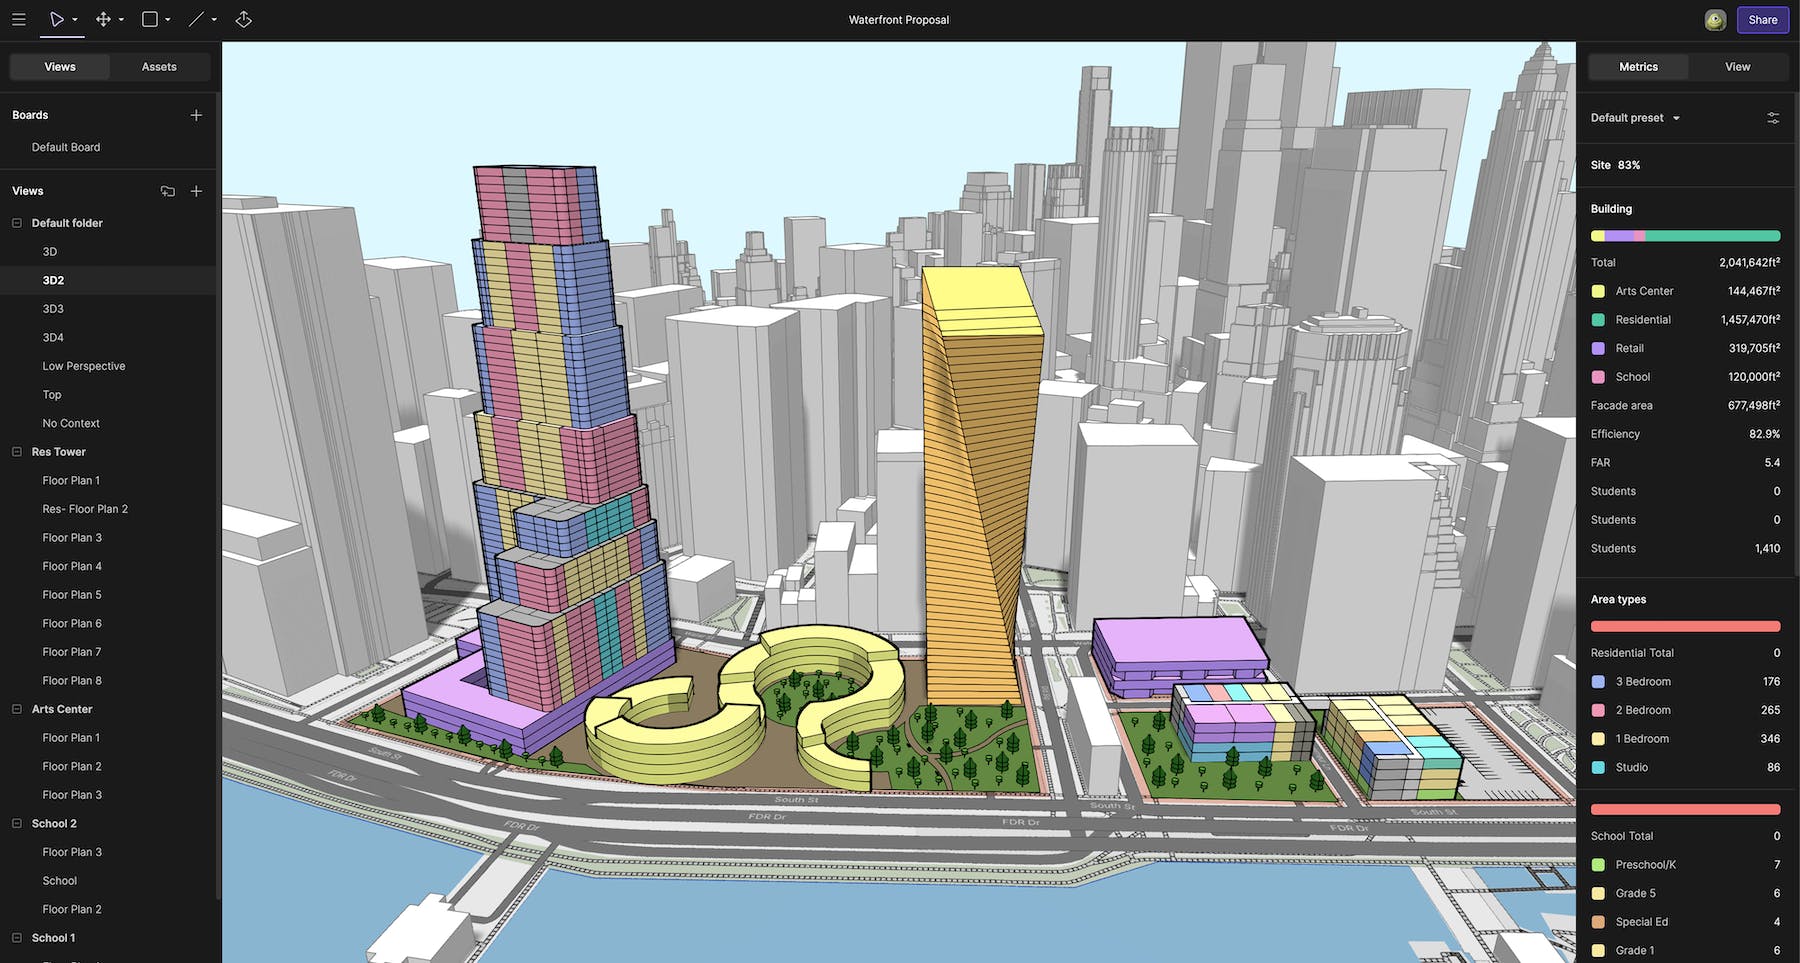
Task: Open metrics filter settings icon
Action: (1773, 117)
